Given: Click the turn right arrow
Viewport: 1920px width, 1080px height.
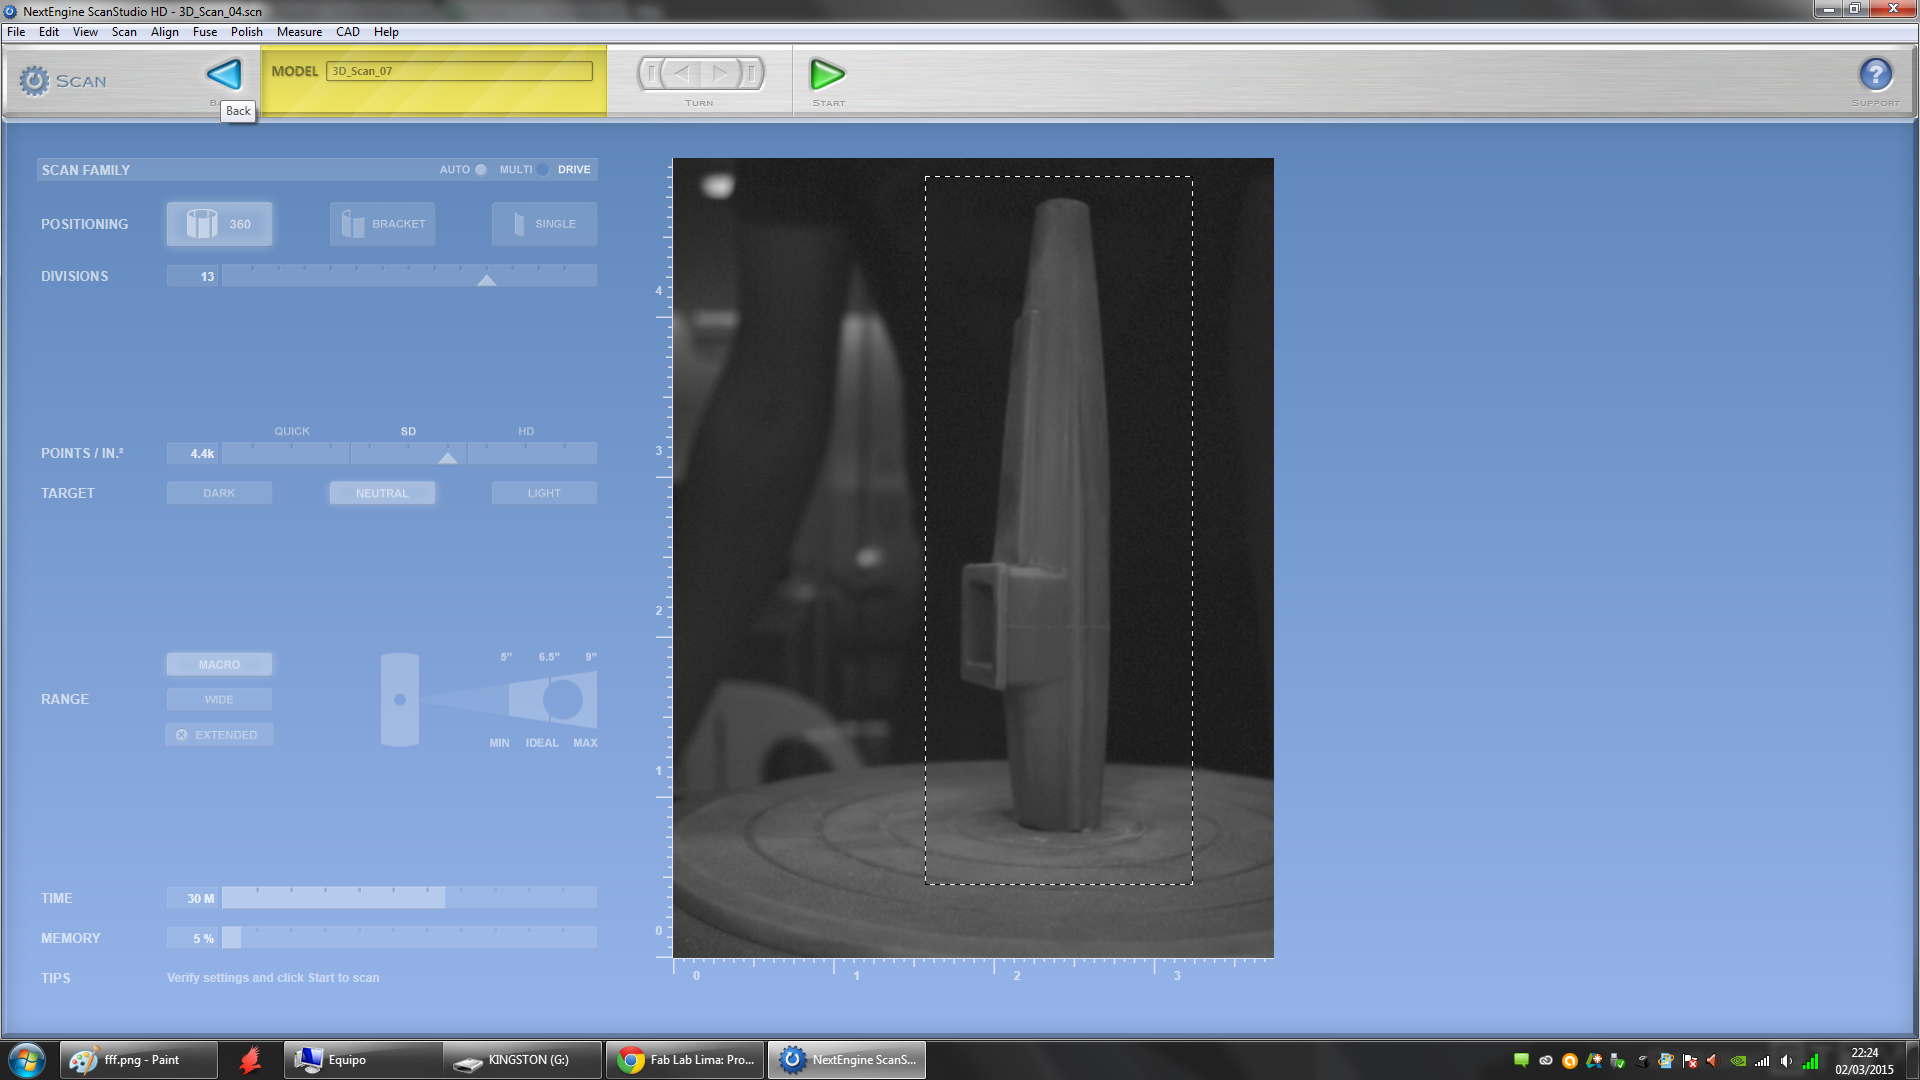Looking at the screenshot, I should 720,73.
